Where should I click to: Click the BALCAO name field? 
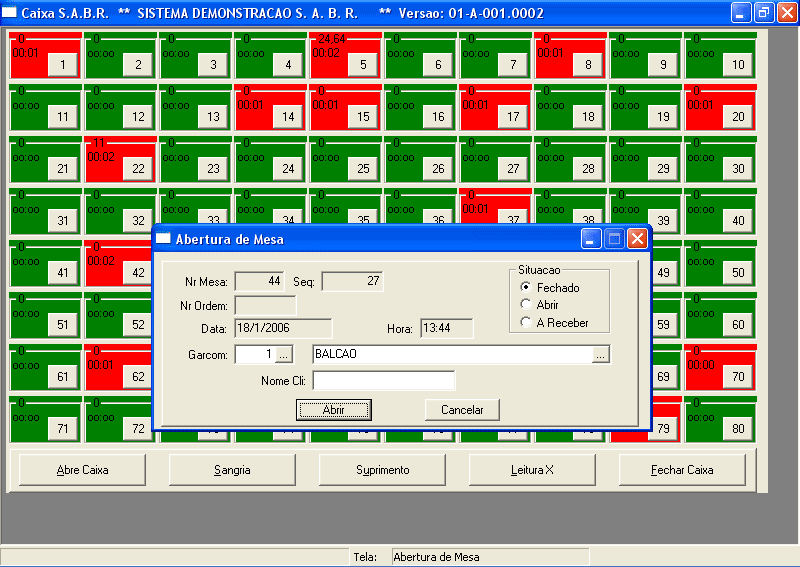pos(453,354)
